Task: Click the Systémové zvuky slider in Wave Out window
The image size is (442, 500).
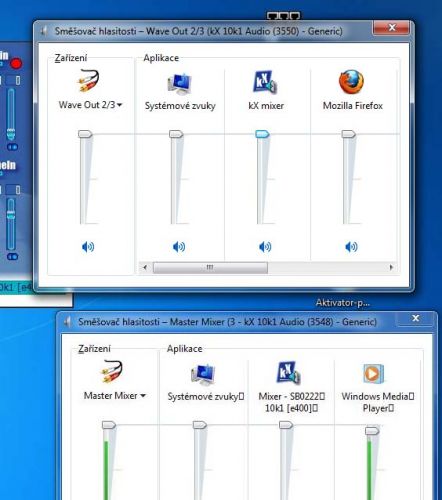Action: point(176,134)
